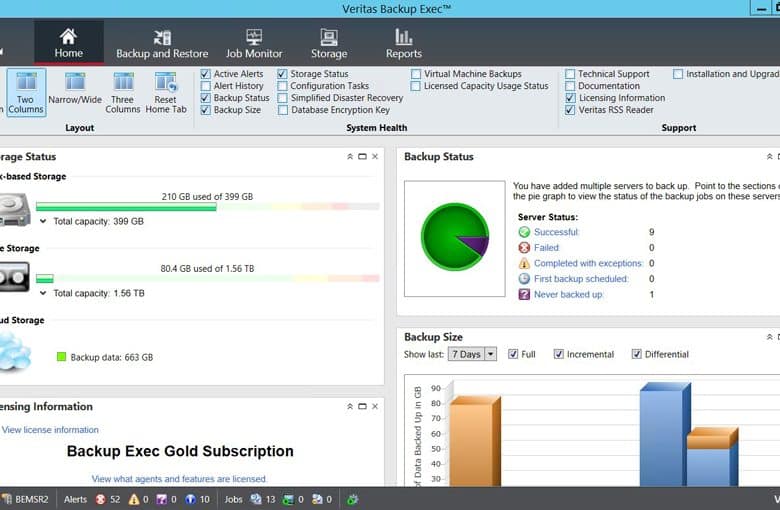Go to the Storage tab
Screen dimensions: 780x510
pyautogui.click(x=329, y=43)
